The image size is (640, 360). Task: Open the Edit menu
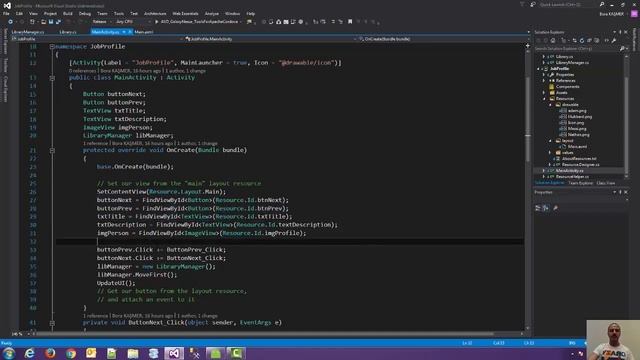(19, 13)
